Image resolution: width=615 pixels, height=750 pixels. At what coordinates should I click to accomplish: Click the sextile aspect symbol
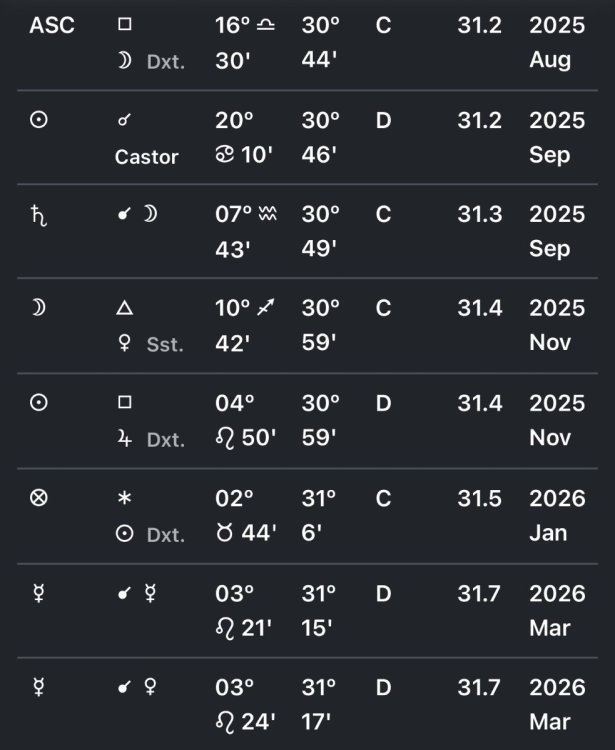(x=125, y=498)
